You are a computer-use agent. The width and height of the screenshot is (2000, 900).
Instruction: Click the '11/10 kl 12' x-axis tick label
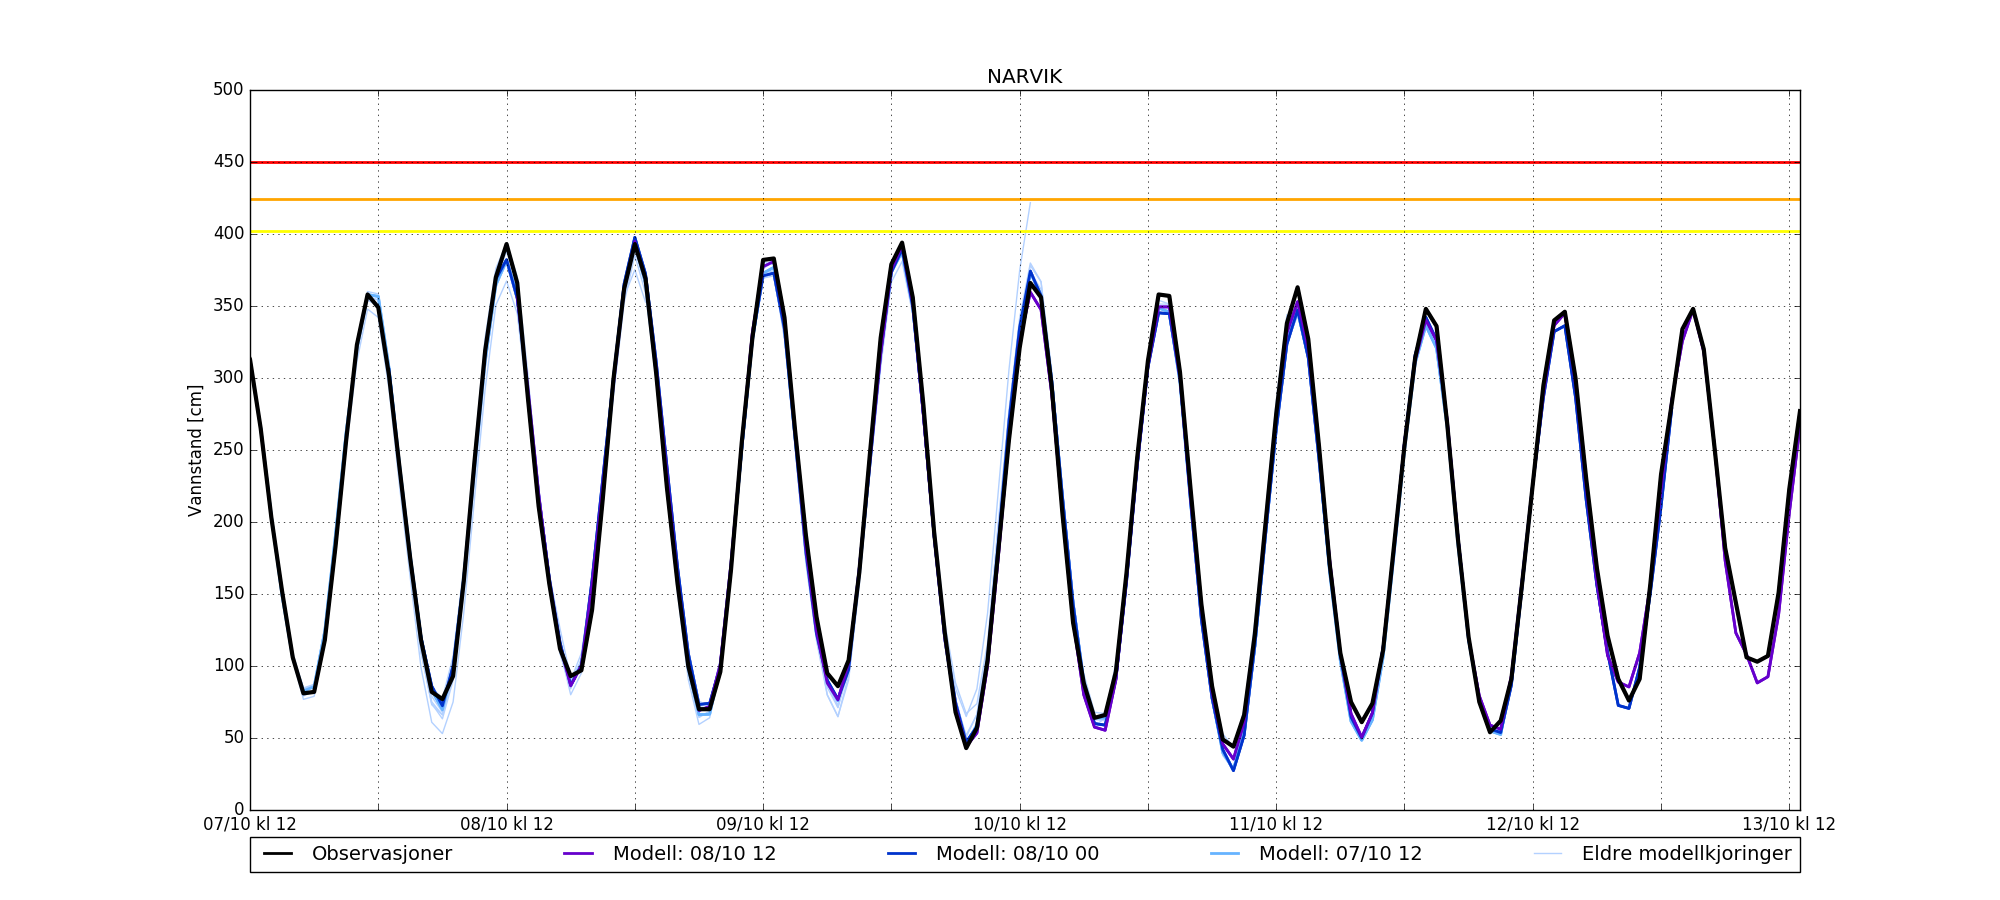1276,825
